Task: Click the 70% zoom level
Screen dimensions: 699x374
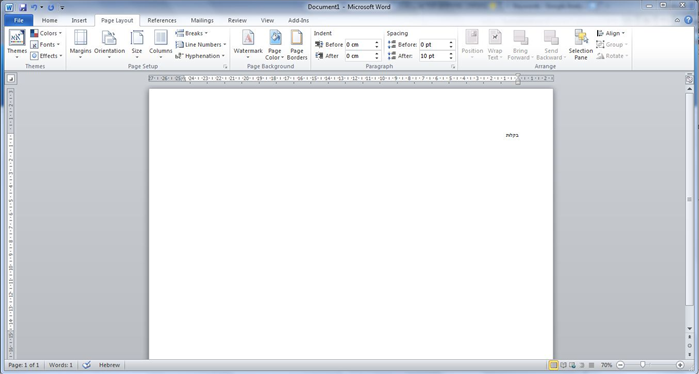Action: pos(606,365)
